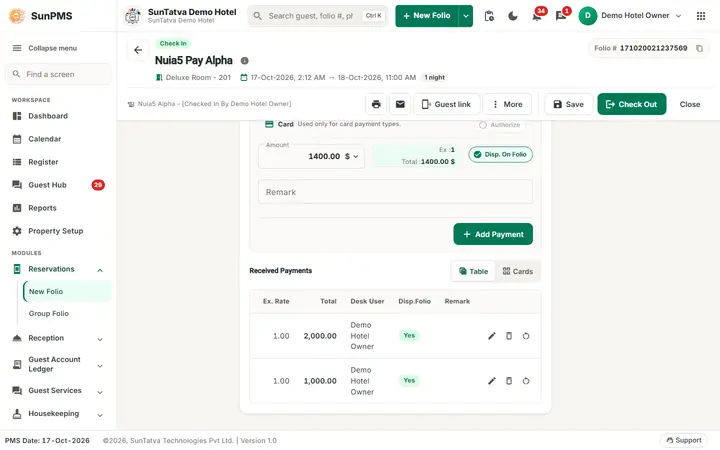The image size is (720, 450).
Task: Click the Check In status badge
Action: tap(173, 44)
